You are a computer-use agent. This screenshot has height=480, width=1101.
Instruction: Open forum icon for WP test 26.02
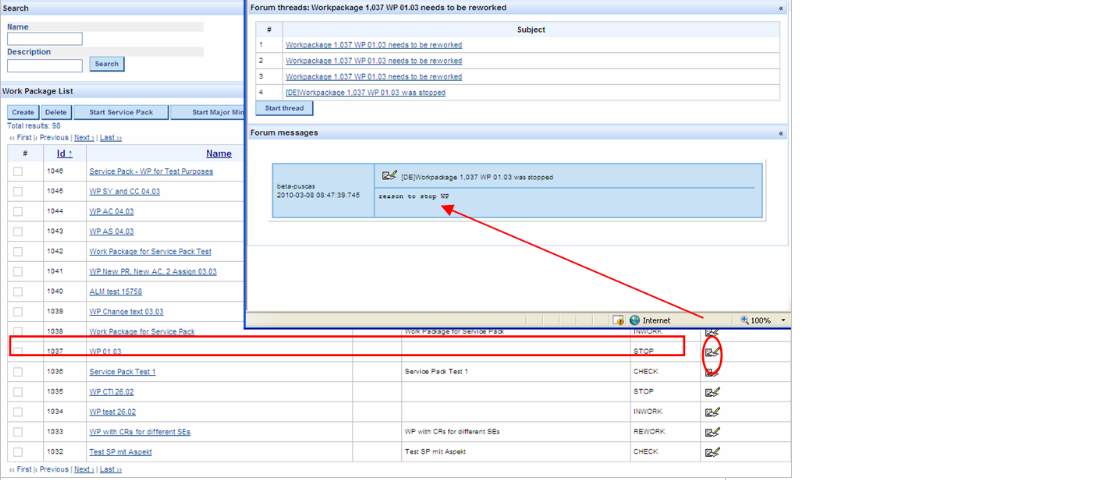coord(712,412)
